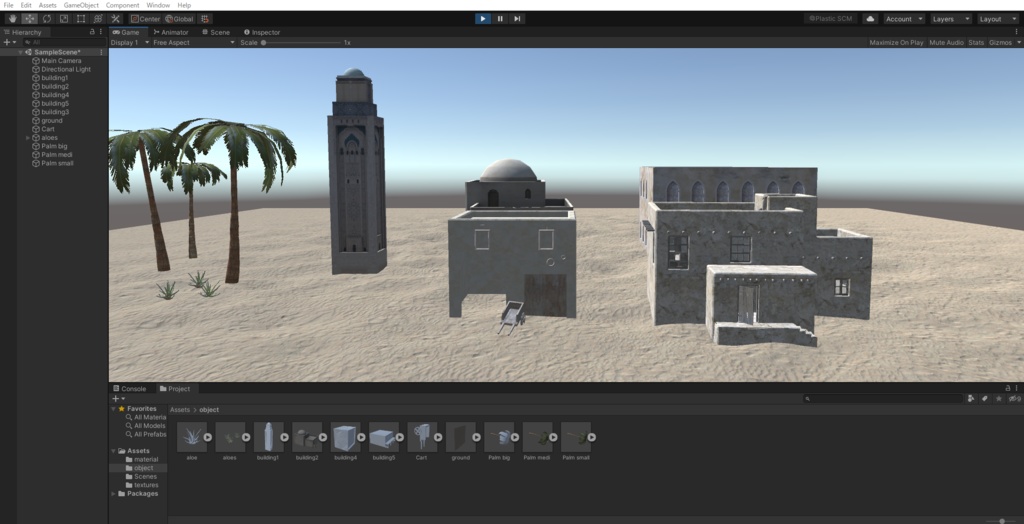The image size is (1024, 524).
Task: Open the Gizmos dropdown arrow
Action: [x=1019, y=42]
